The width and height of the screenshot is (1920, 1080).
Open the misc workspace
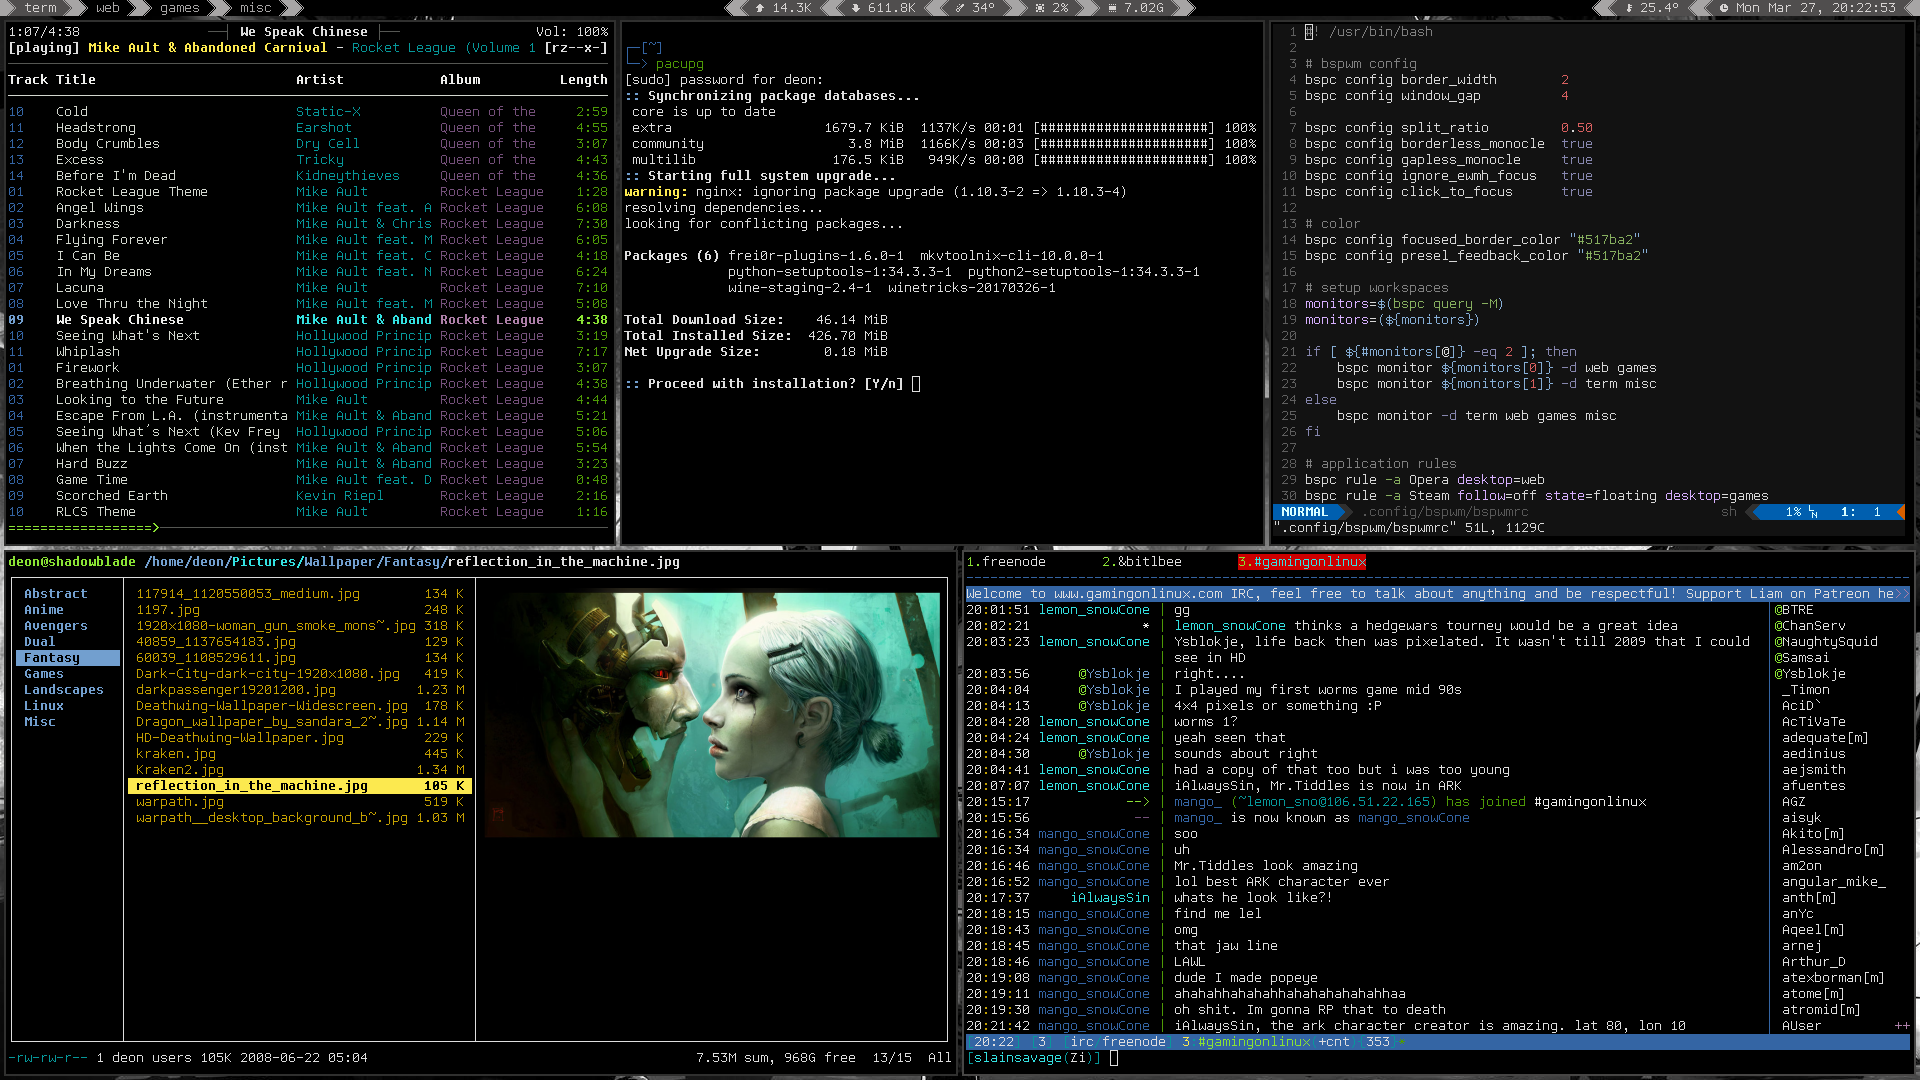coord(256,8)
